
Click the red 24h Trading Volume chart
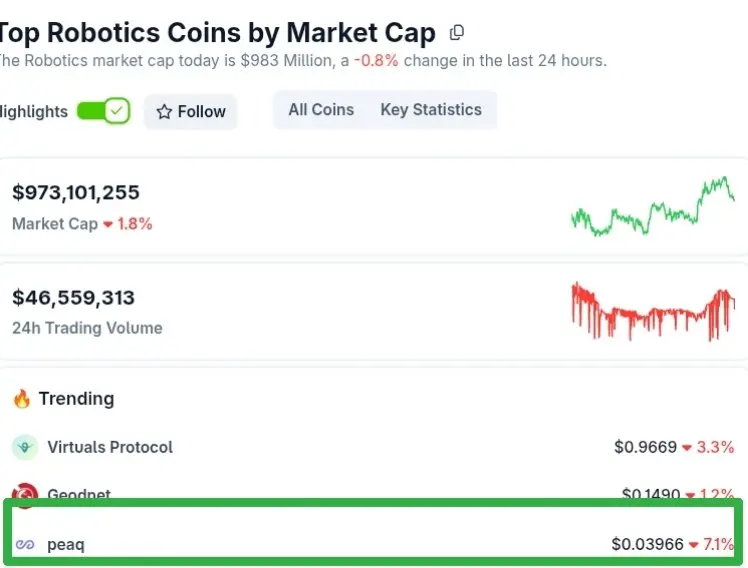tap(652, 311)
